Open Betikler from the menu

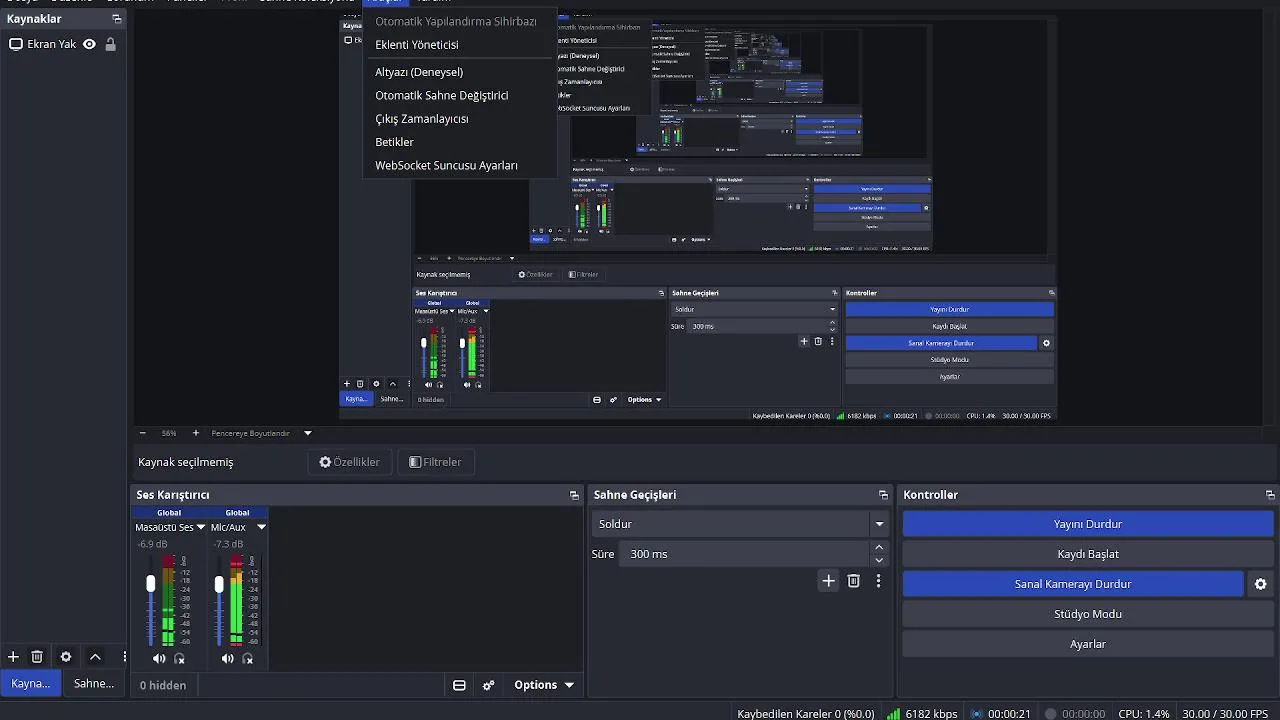click(394, 142)
